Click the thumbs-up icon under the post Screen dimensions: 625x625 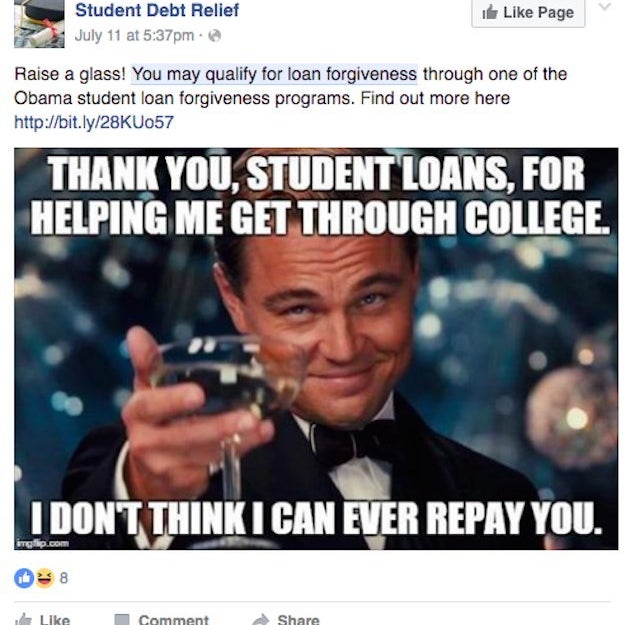tap(23, 620)
